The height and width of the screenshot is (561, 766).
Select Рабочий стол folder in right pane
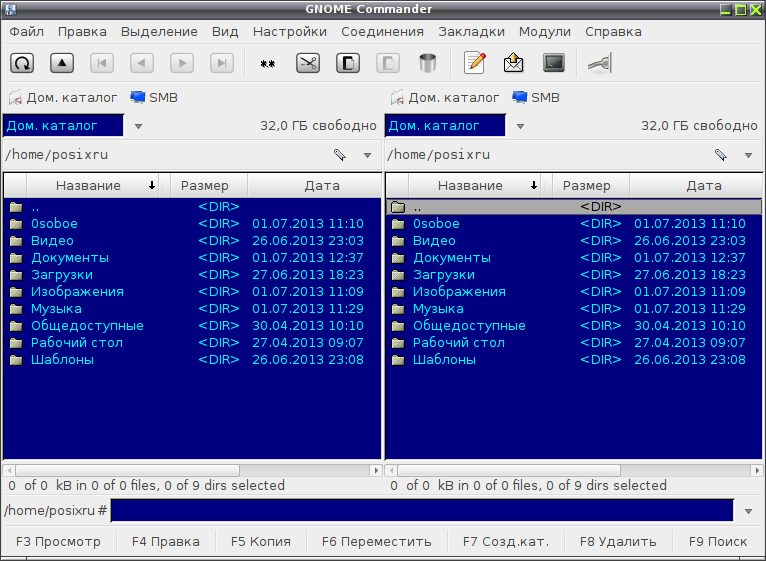pos(574,343)
